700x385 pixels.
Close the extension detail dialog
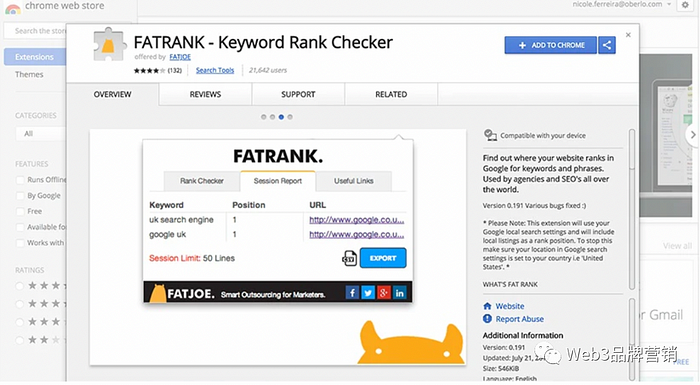click(628, 35)
